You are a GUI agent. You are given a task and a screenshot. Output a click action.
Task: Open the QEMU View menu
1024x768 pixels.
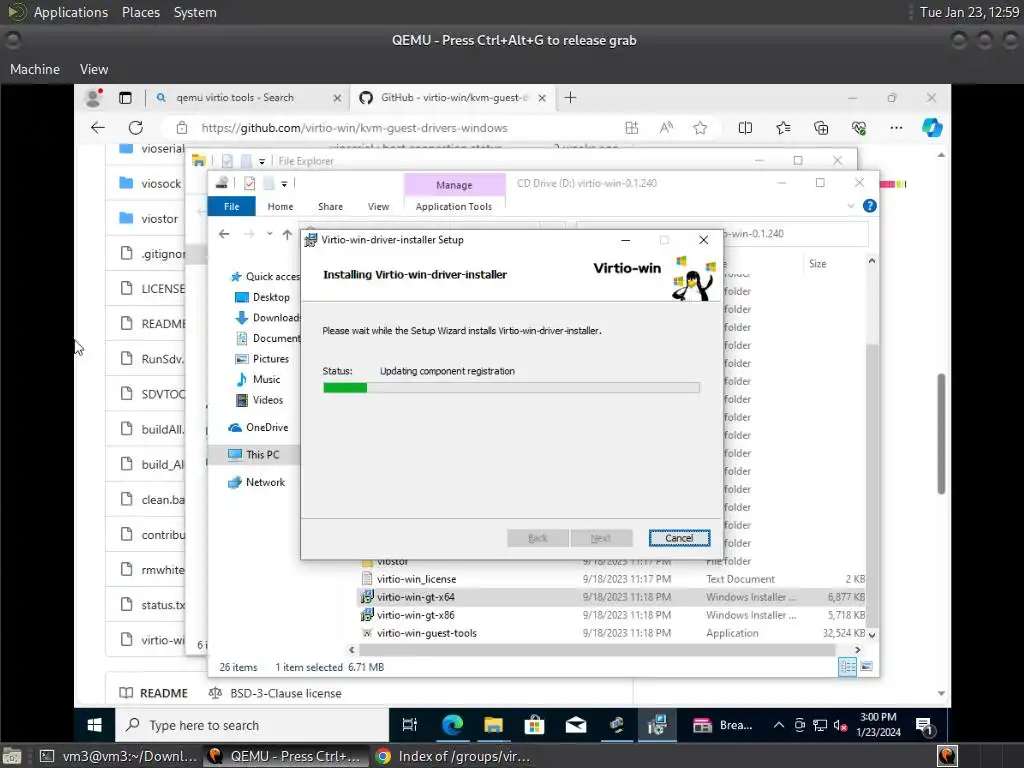click(94, 69)
